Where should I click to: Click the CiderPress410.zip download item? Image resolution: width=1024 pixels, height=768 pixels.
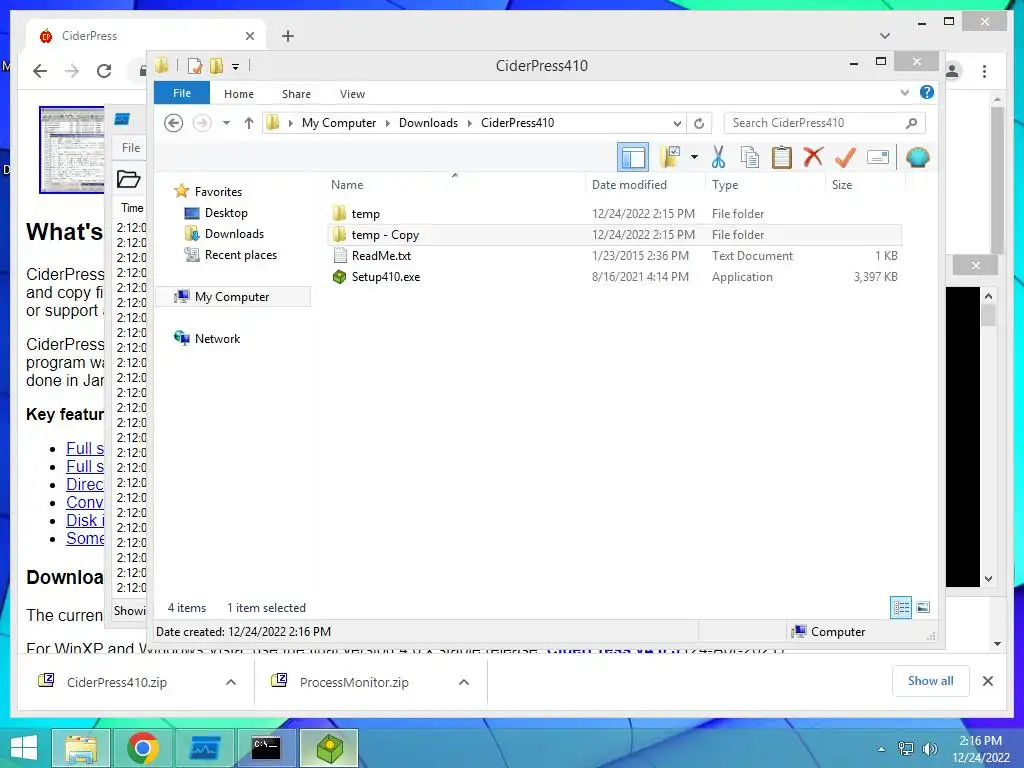tap(117, 682)
